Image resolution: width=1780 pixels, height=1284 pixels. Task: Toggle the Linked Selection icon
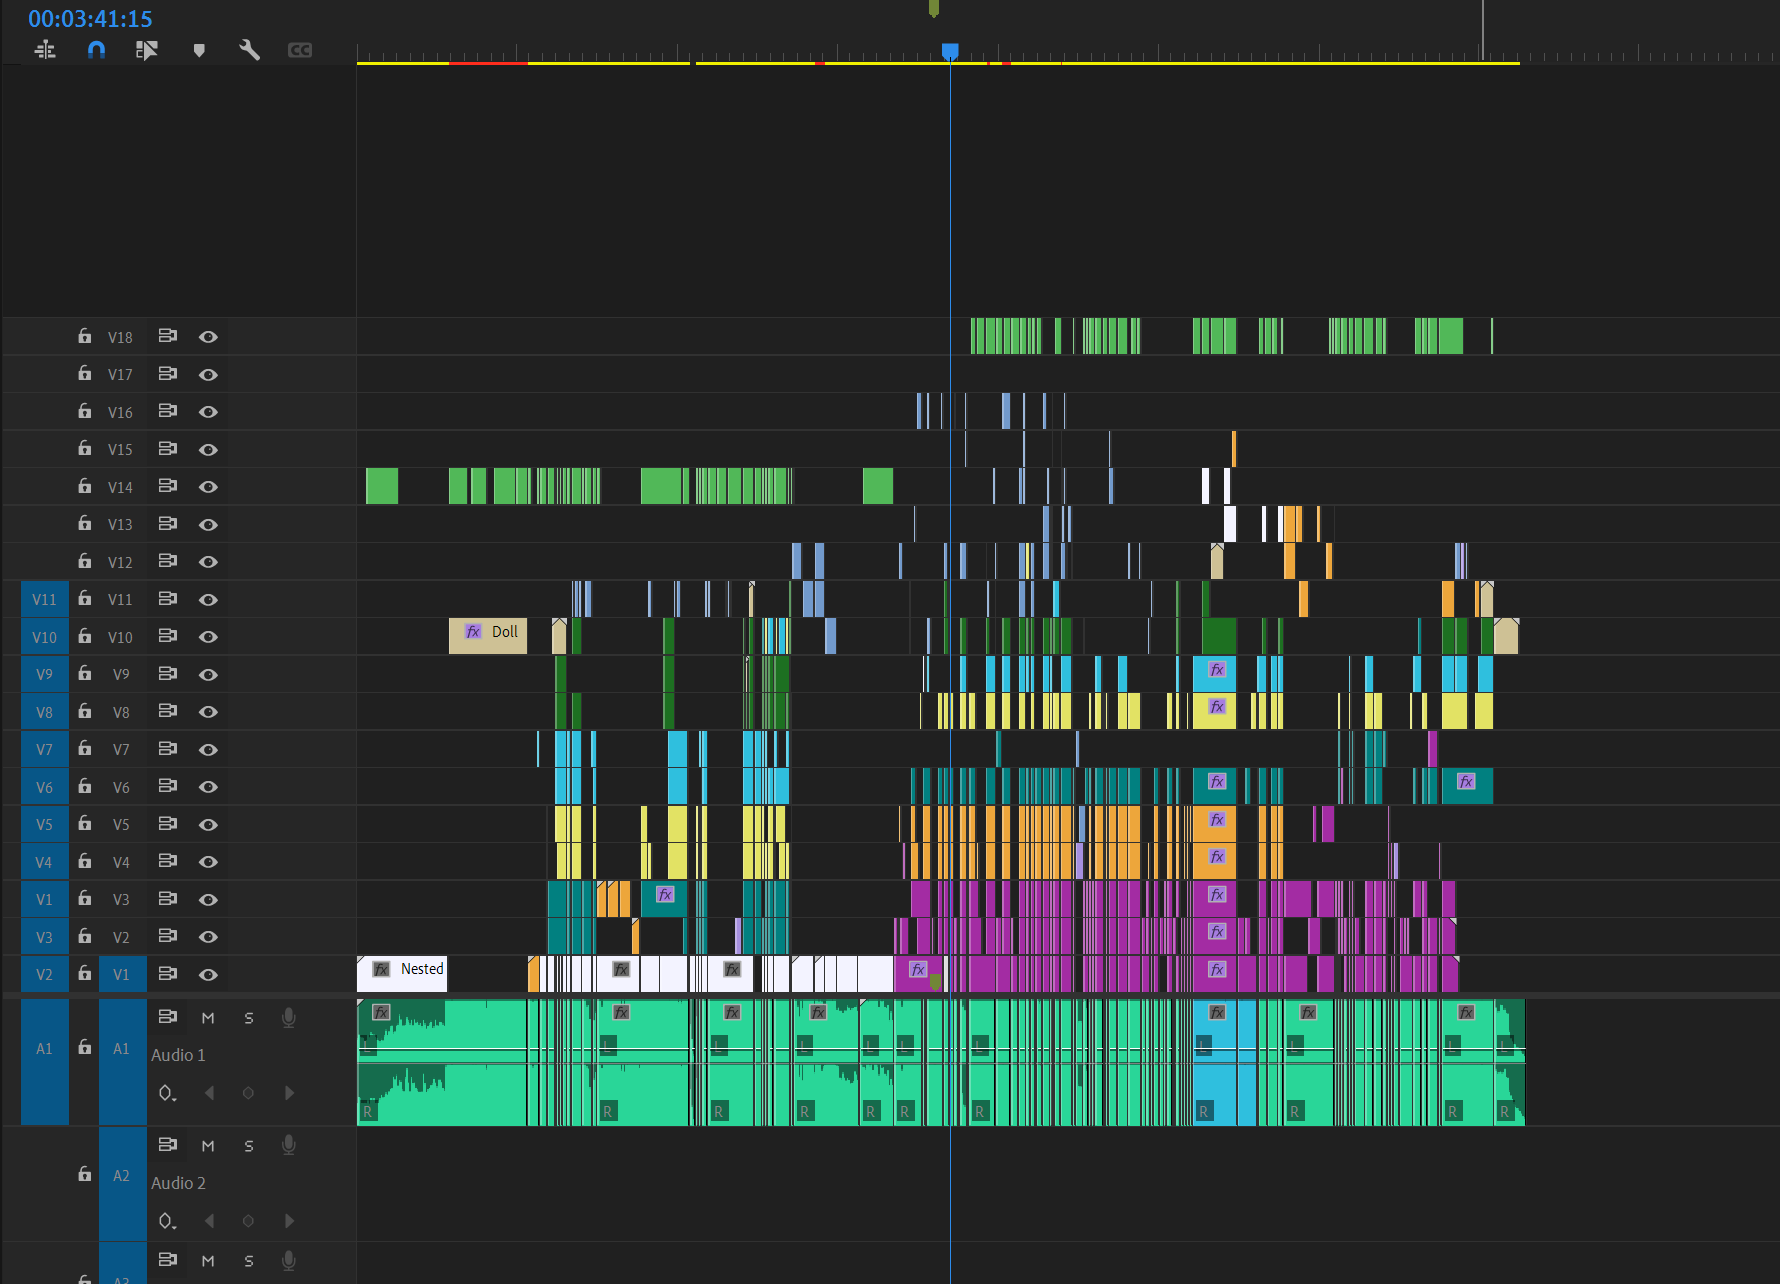[x=147, y=50]
